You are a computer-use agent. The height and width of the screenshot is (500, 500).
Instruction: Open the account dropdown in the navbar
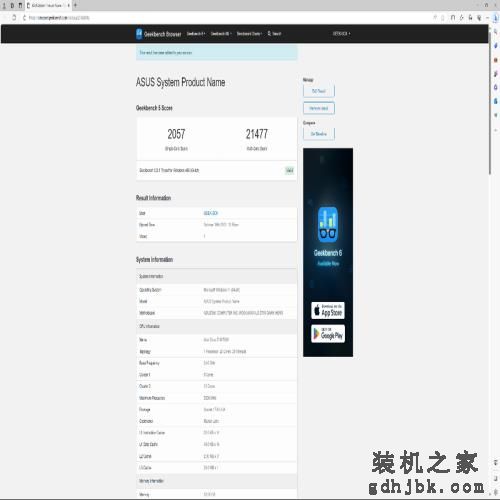click(x=341, y=34)
